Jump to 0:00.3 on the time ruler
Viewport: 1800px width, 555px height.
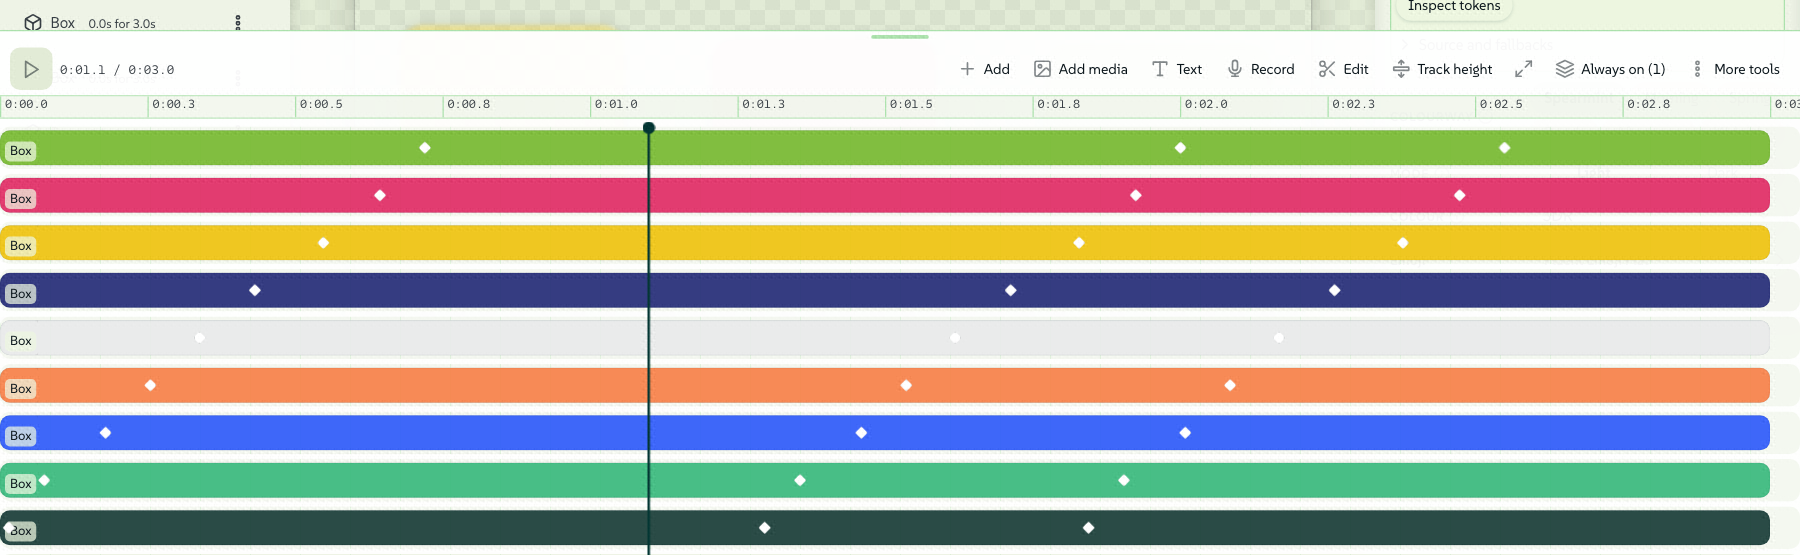coord(174,104)
